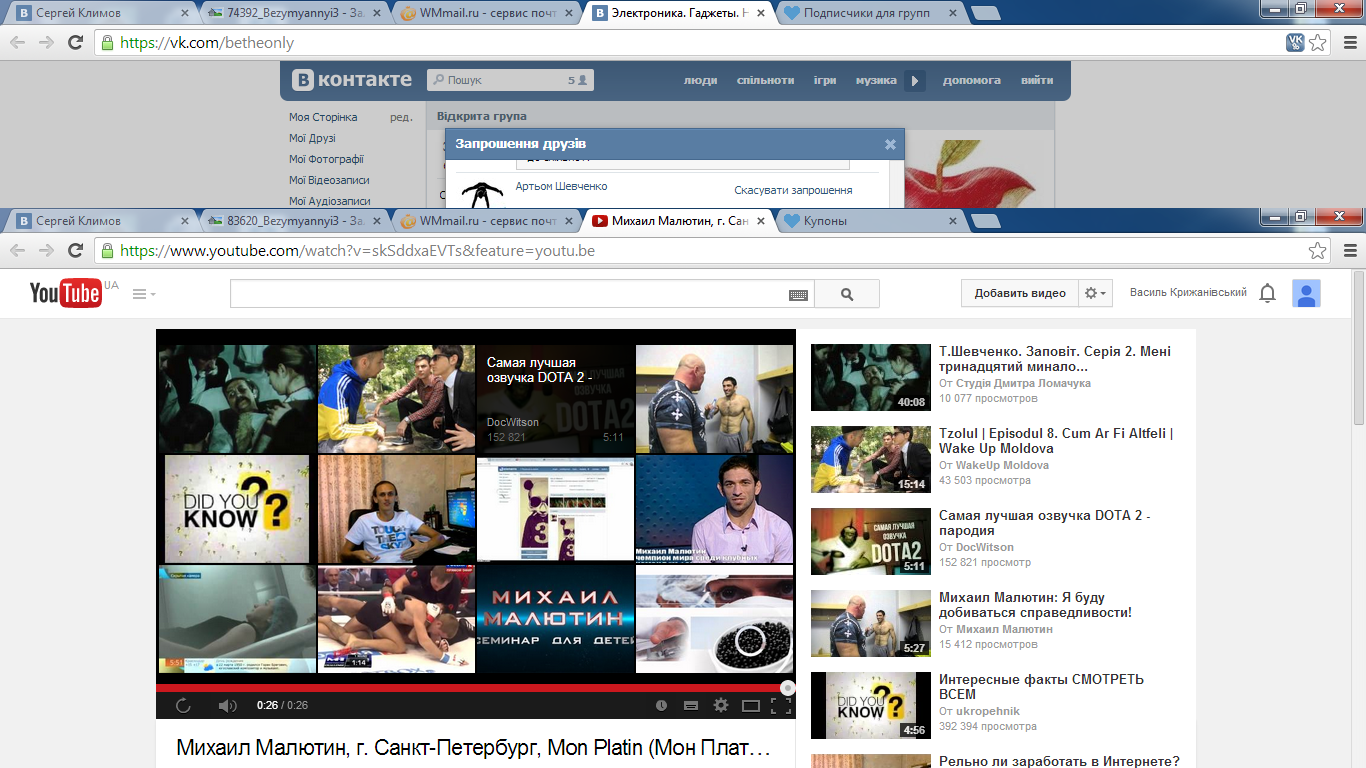Close the Запрошення друзів dialog
Image resolution: width=1366 pixels, height=768 pixels.
(890, 144)
